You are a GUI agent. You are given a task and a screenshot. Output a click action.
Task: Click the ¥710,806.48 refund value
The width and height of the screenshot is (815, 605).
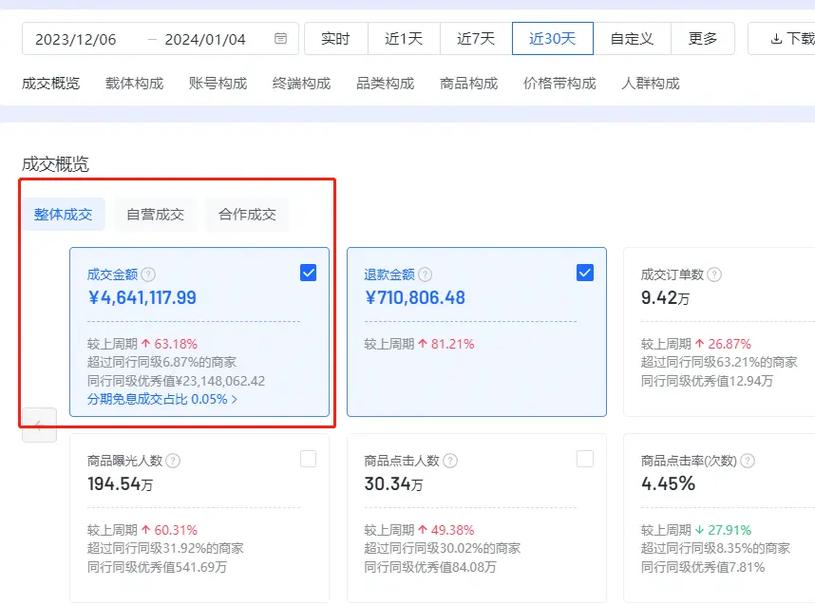coord(415,298)
